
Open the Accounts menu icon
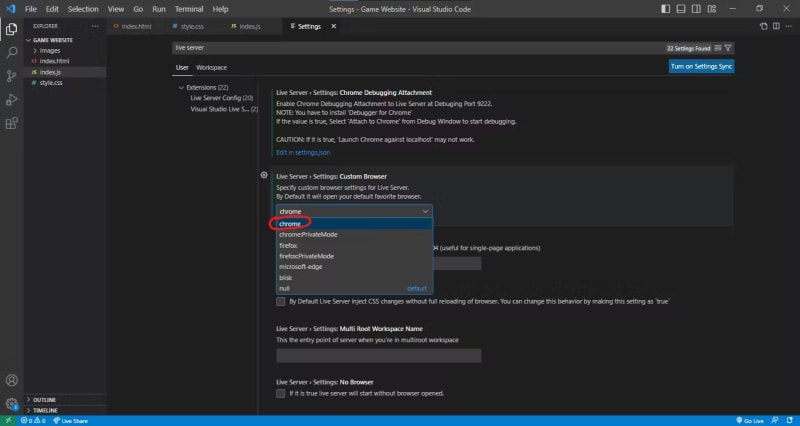(x=11, y=381)
